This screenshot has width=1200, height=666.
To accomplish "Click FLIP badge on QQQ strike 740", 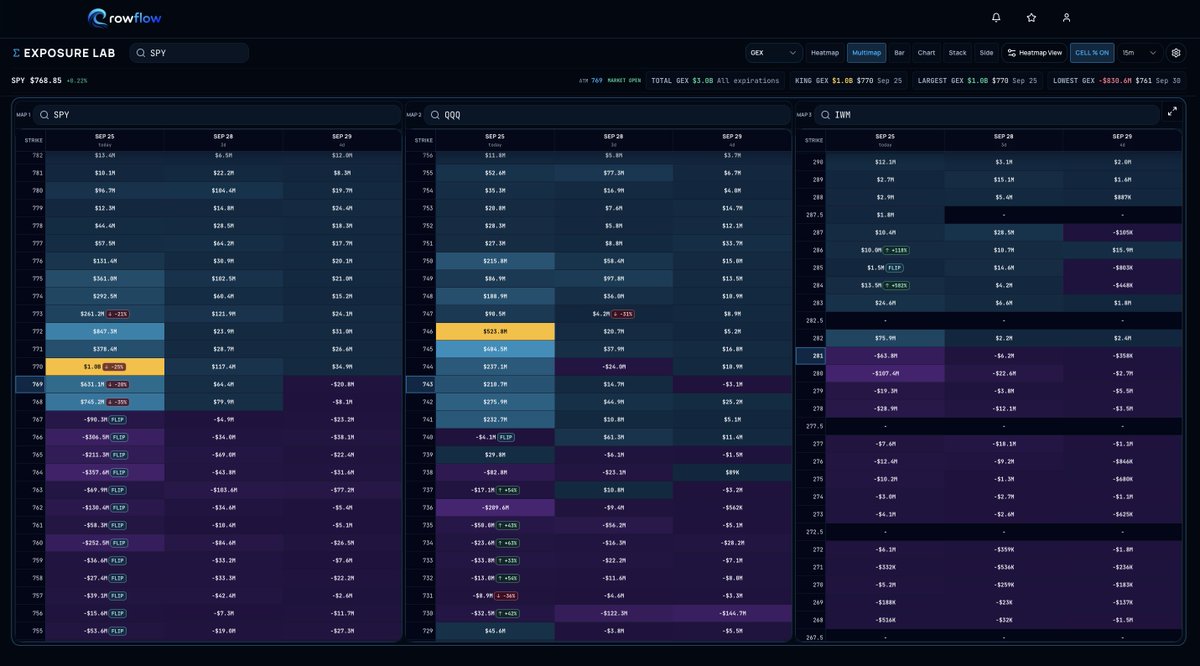I will (x=506, y=437).
